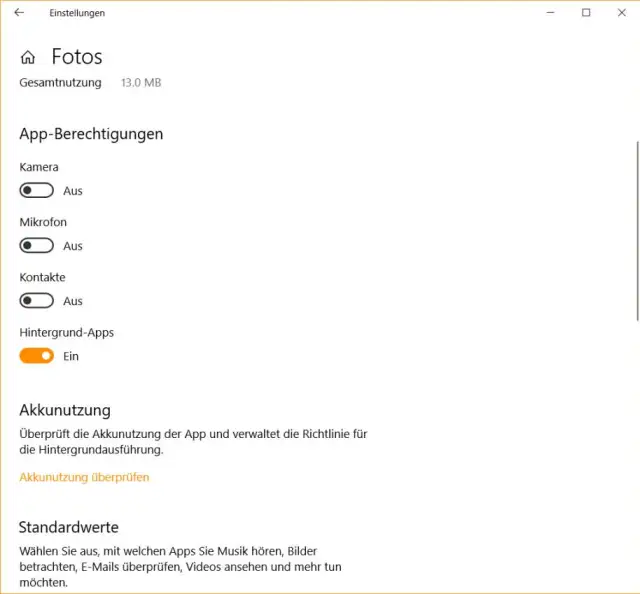This screenshot has width=640, height=594.
Task: Click the Einstellungen window title text
Action: tap(77, 13)
